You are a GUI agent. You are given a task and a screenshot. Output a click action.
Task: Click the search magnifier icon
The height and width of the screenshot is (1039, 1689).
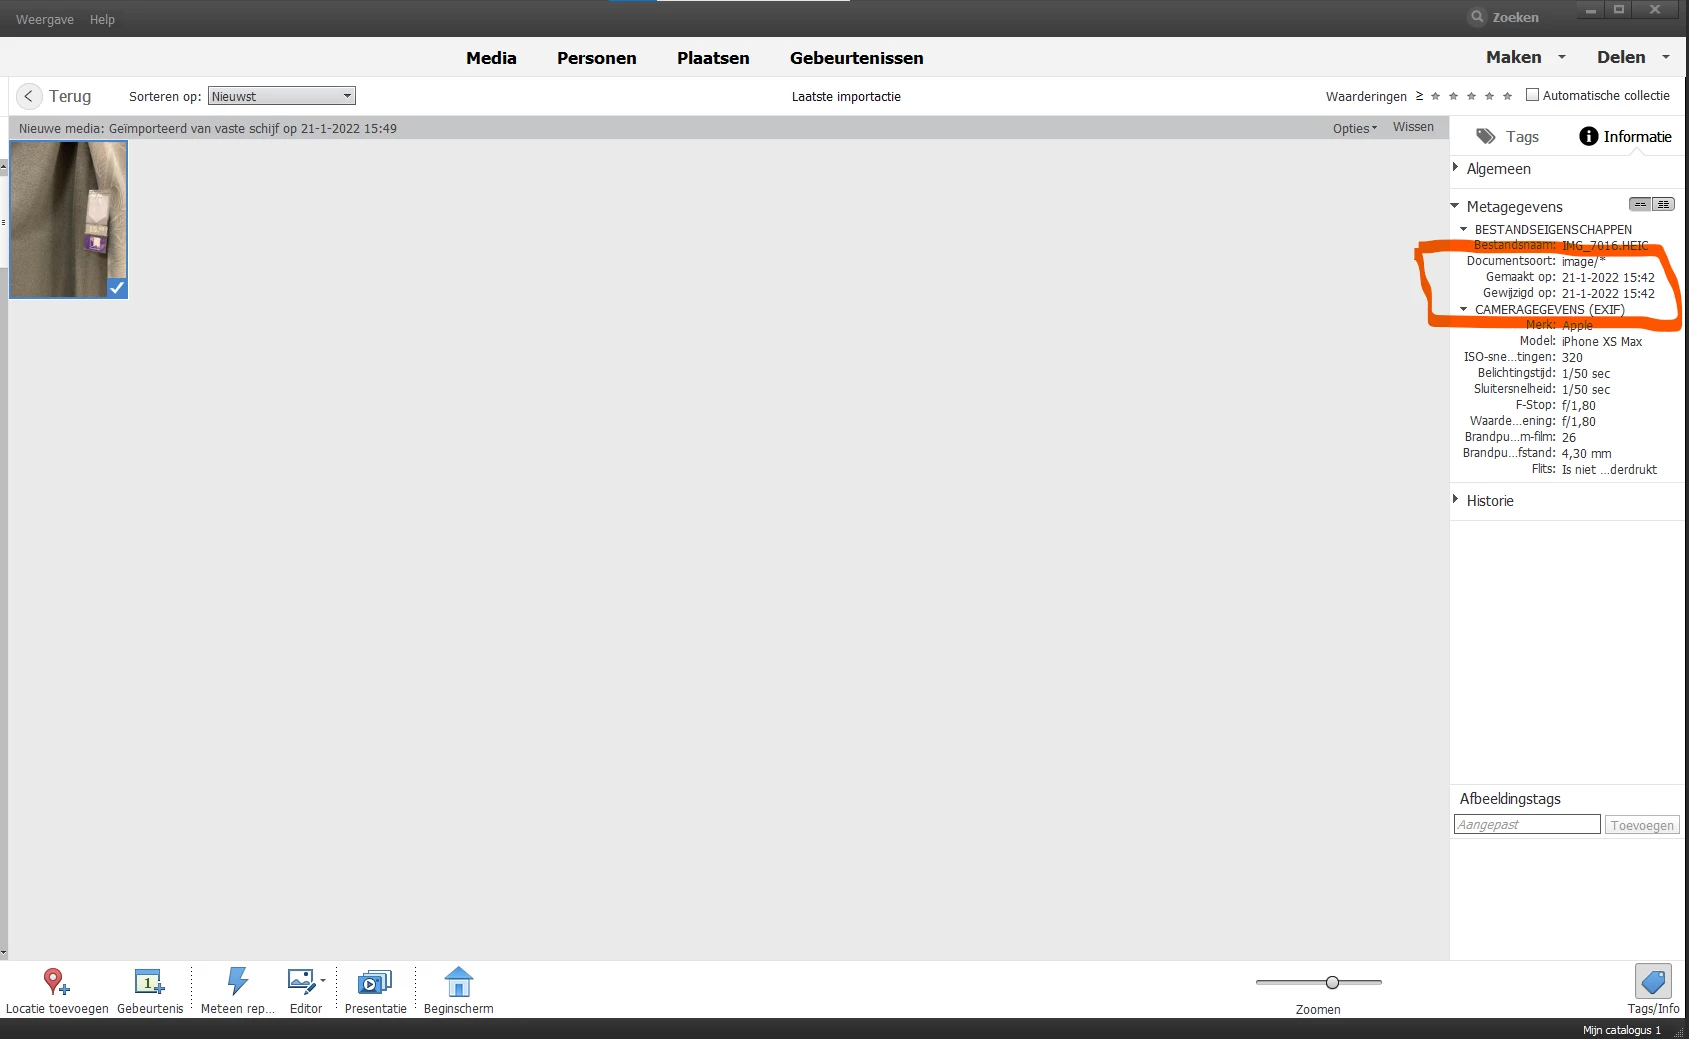coord(1477,17)
